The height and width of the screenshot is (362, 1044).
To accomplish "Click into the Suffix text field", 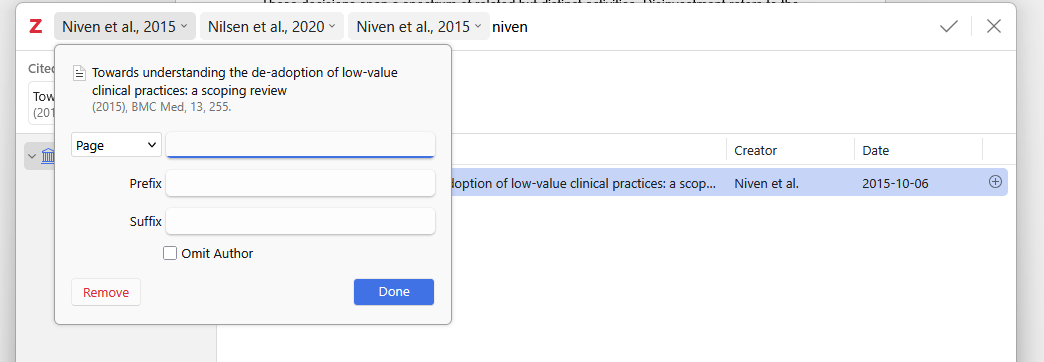I will coord(300,222).
